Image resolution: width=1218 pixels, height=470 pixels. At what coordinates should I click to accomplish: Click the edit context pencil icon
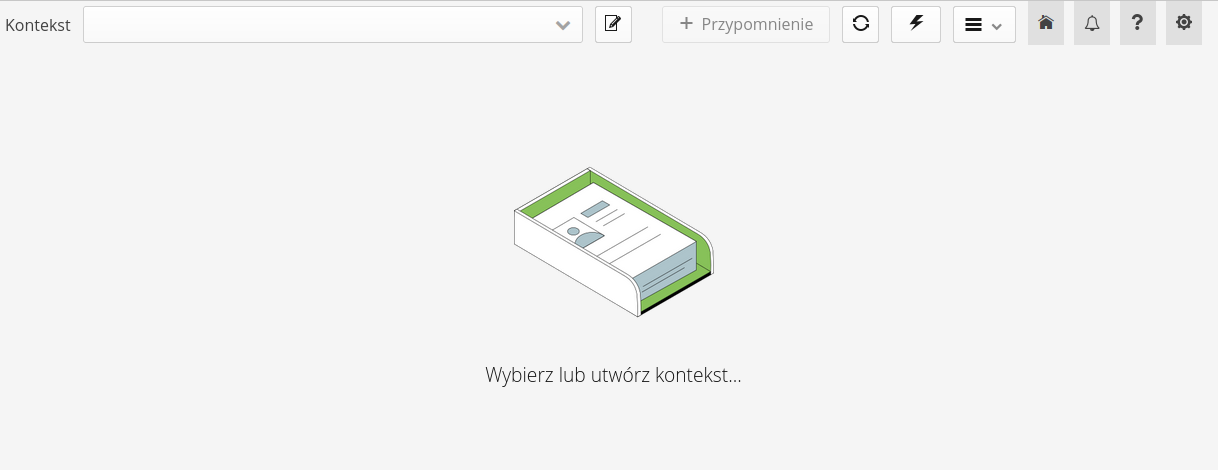point(613,24)
